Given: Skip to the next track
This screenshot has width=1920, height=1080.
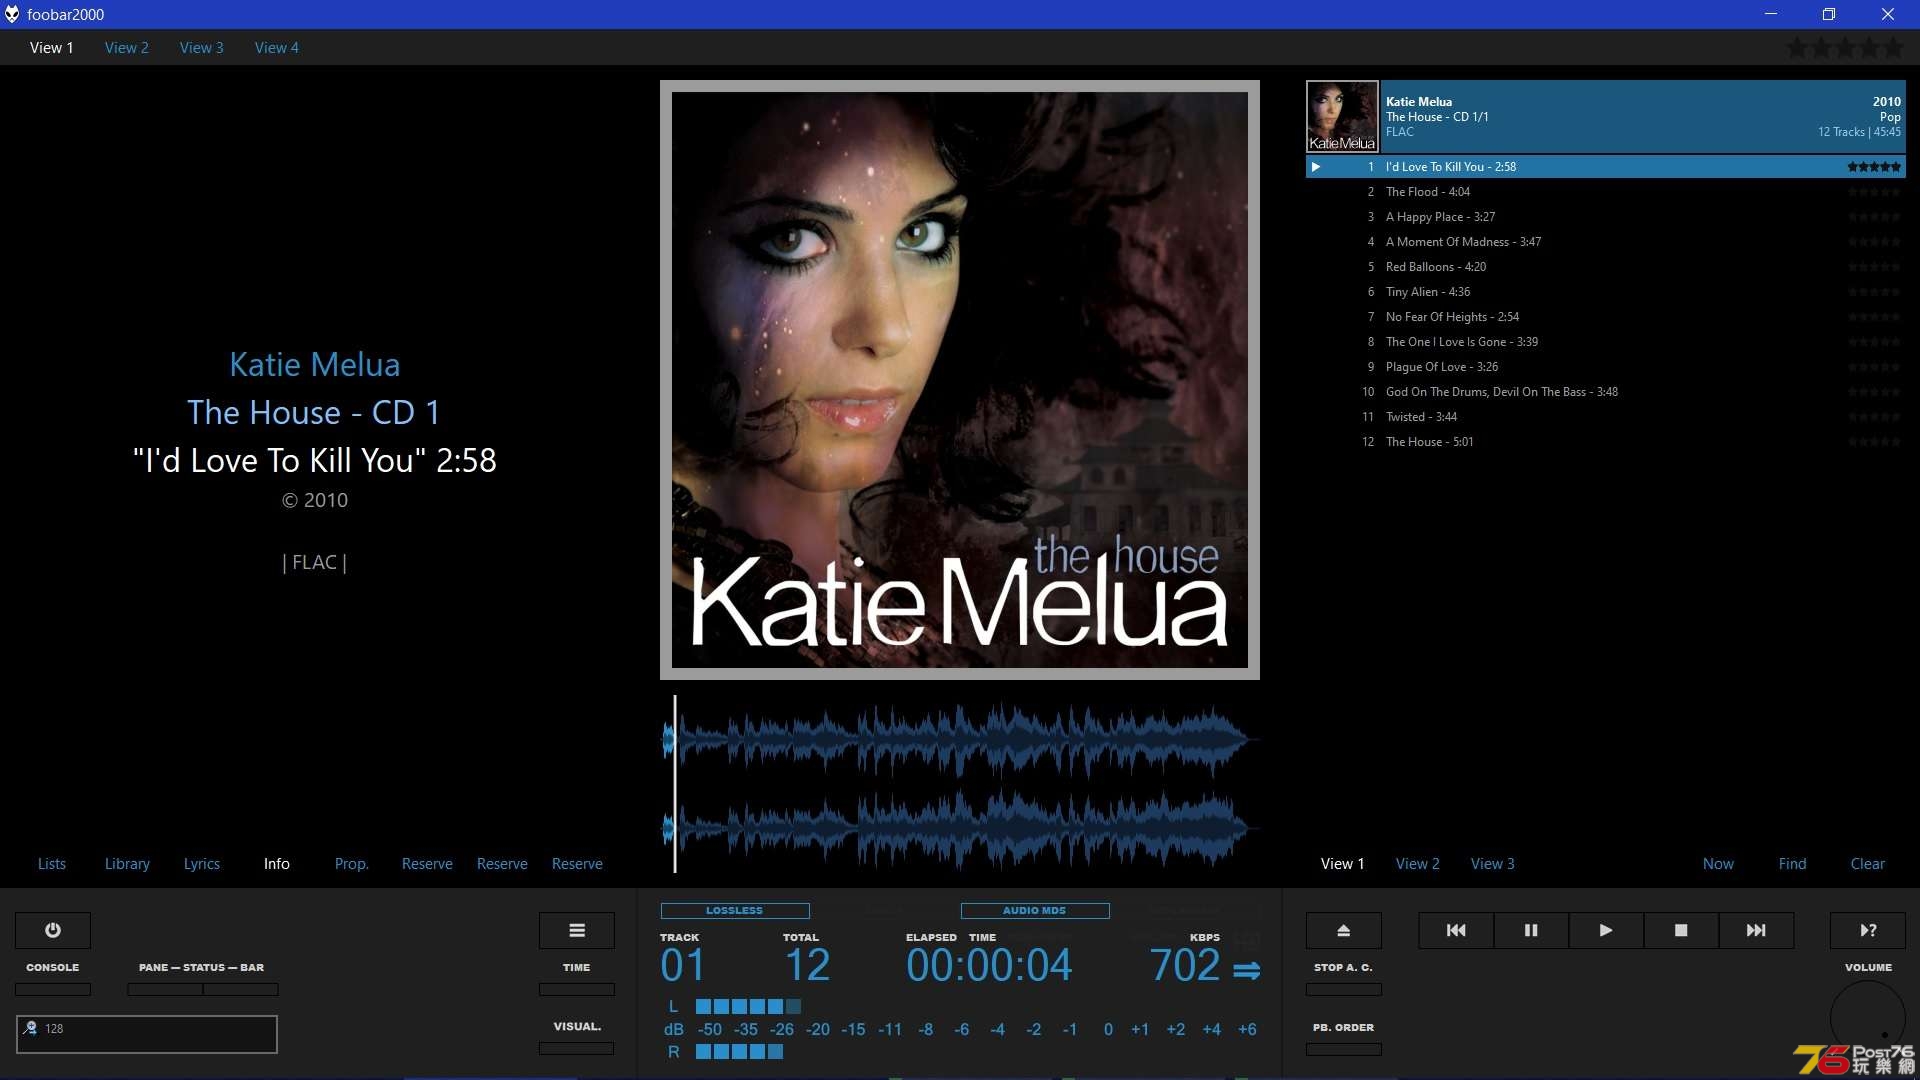Looking at the screenshot, I should (1756, 930).
